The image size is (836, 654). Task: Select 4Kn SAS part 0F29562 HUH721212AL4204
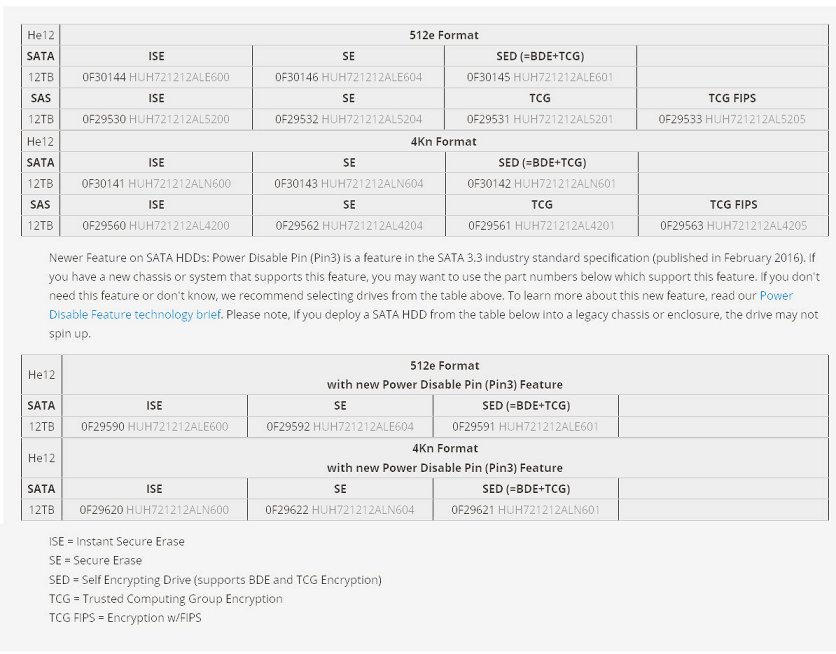click(349, 226)
